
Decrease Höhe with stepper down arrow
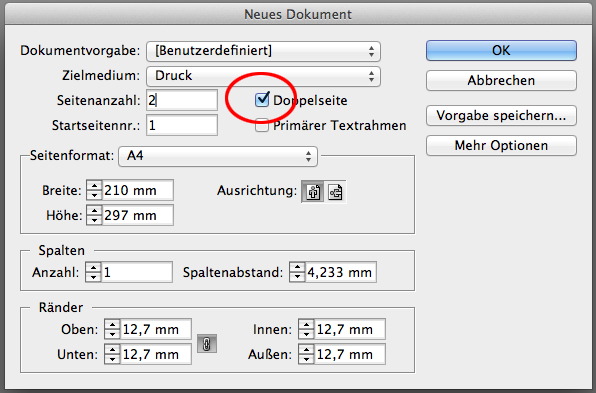(94, 220)
